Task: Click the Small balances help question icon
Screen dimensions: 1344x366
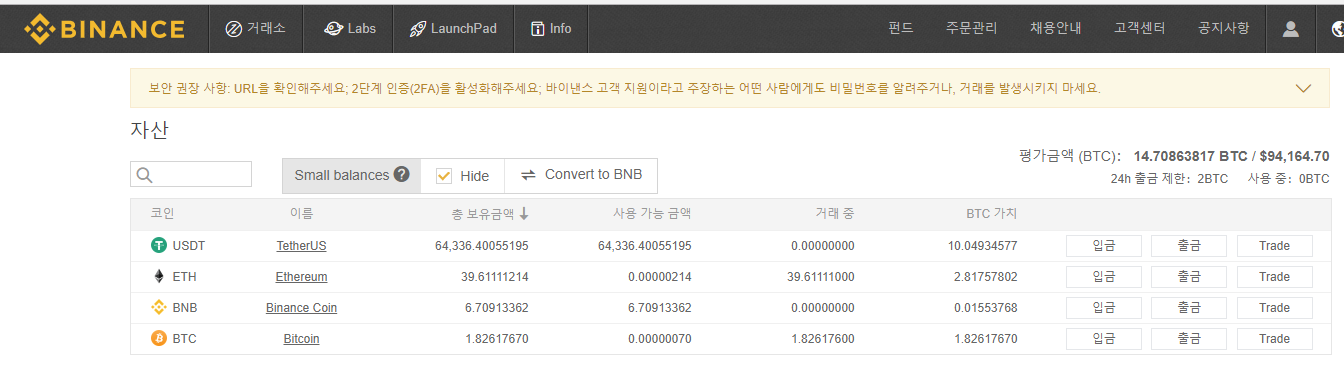Action: coord(401,174)
